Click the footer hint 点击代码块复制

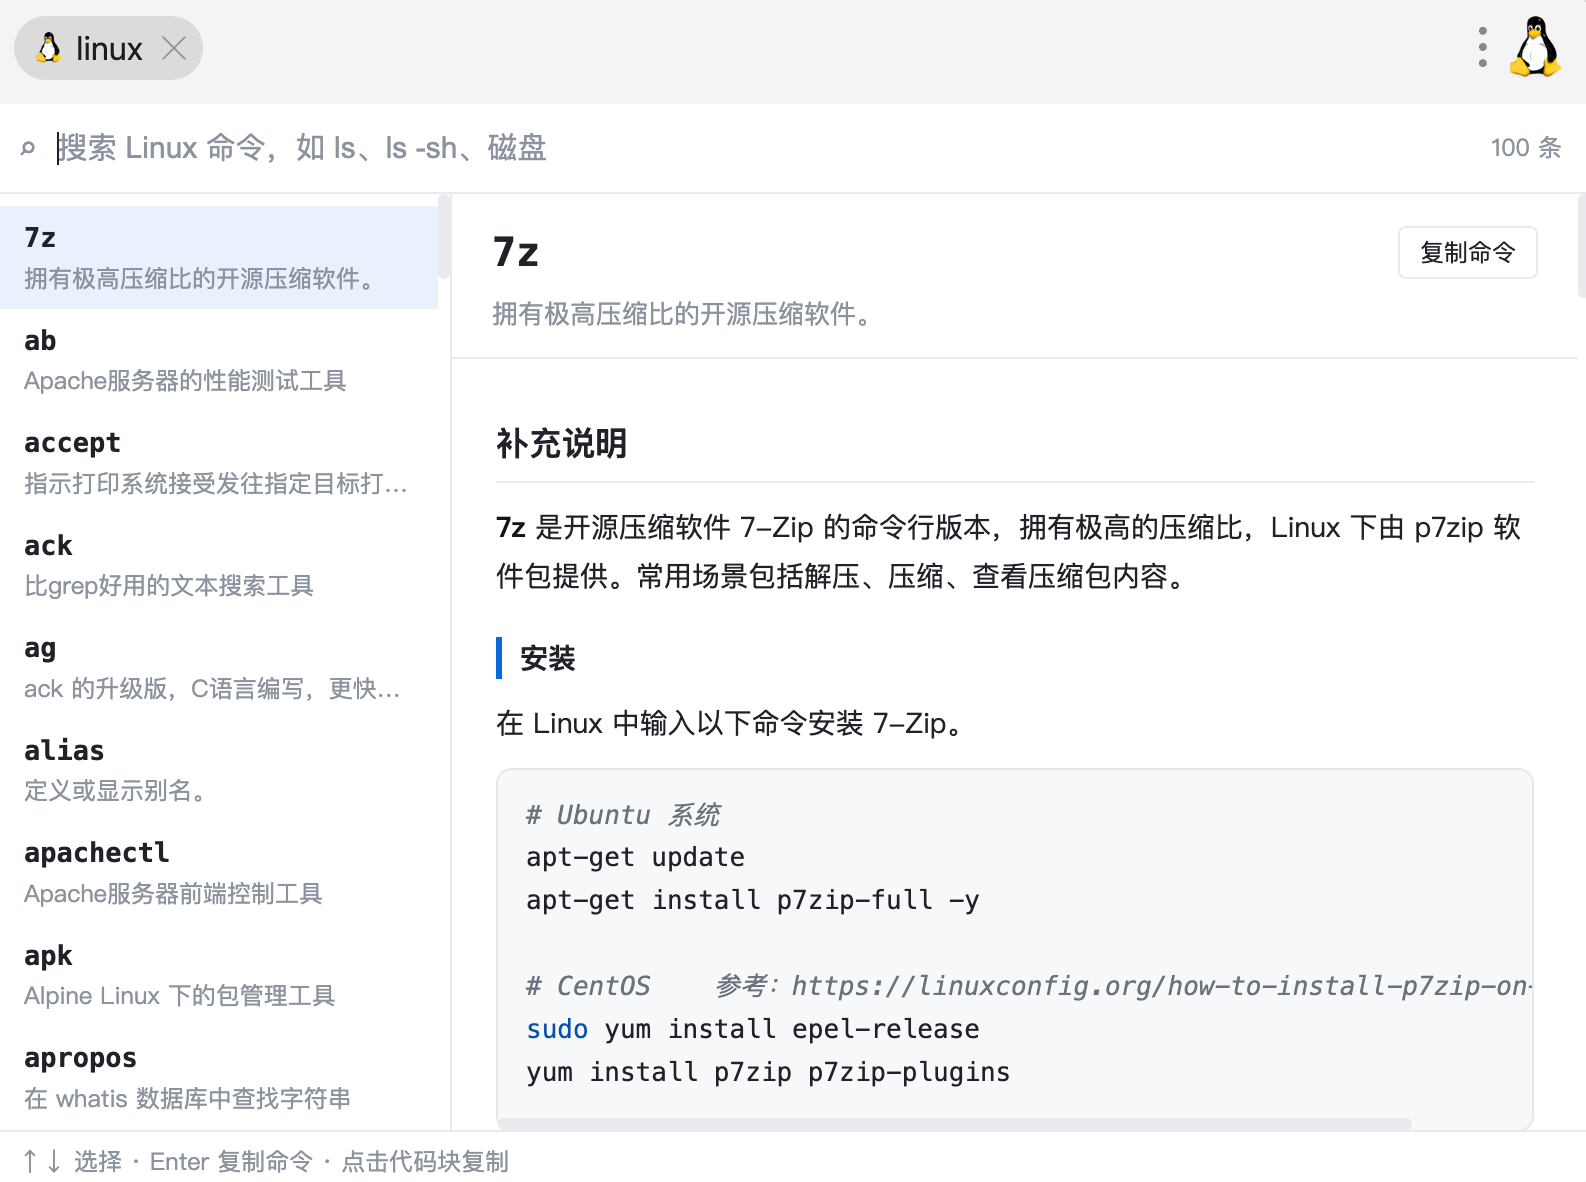(425, 1161)
